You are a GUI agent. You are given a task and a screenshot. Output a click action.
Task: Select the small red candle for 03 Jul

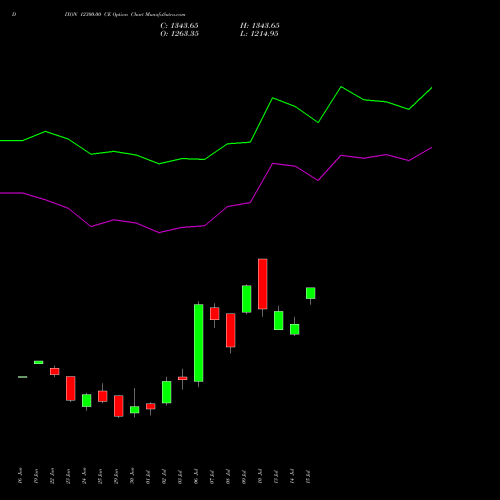[183, 378]
